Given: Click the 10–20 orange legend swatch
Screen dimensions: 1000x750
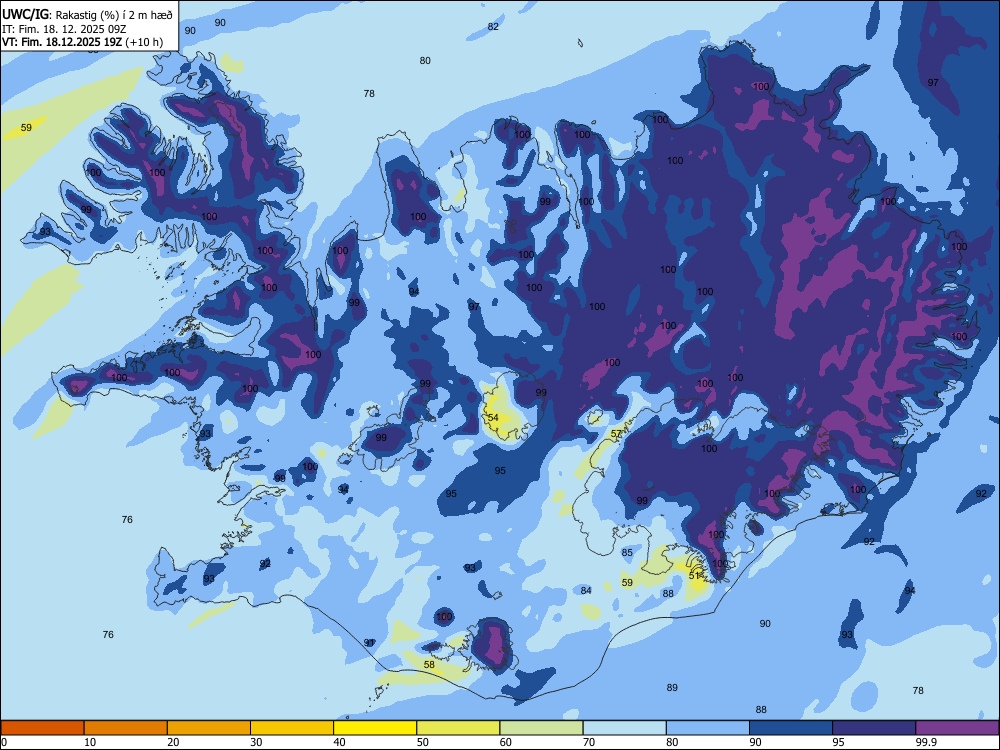Looking at the screenshot, I should pyautogui.click(x=126, y=728).
